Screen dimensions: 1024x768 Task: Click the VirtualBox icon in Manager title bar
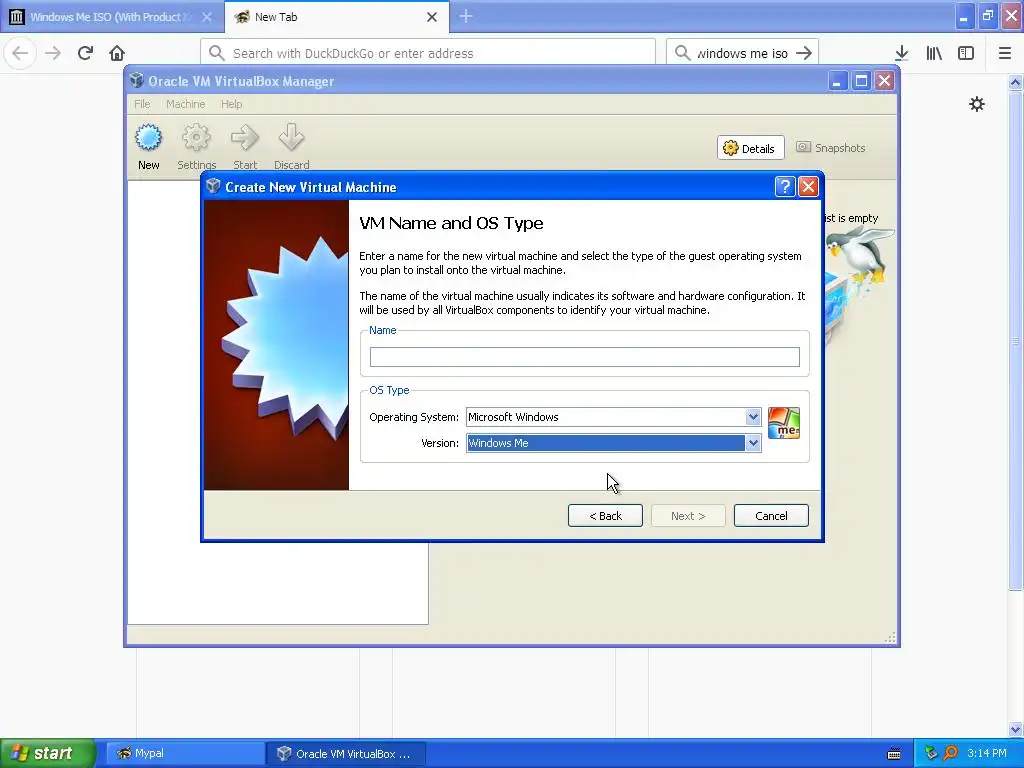(136, 80)
